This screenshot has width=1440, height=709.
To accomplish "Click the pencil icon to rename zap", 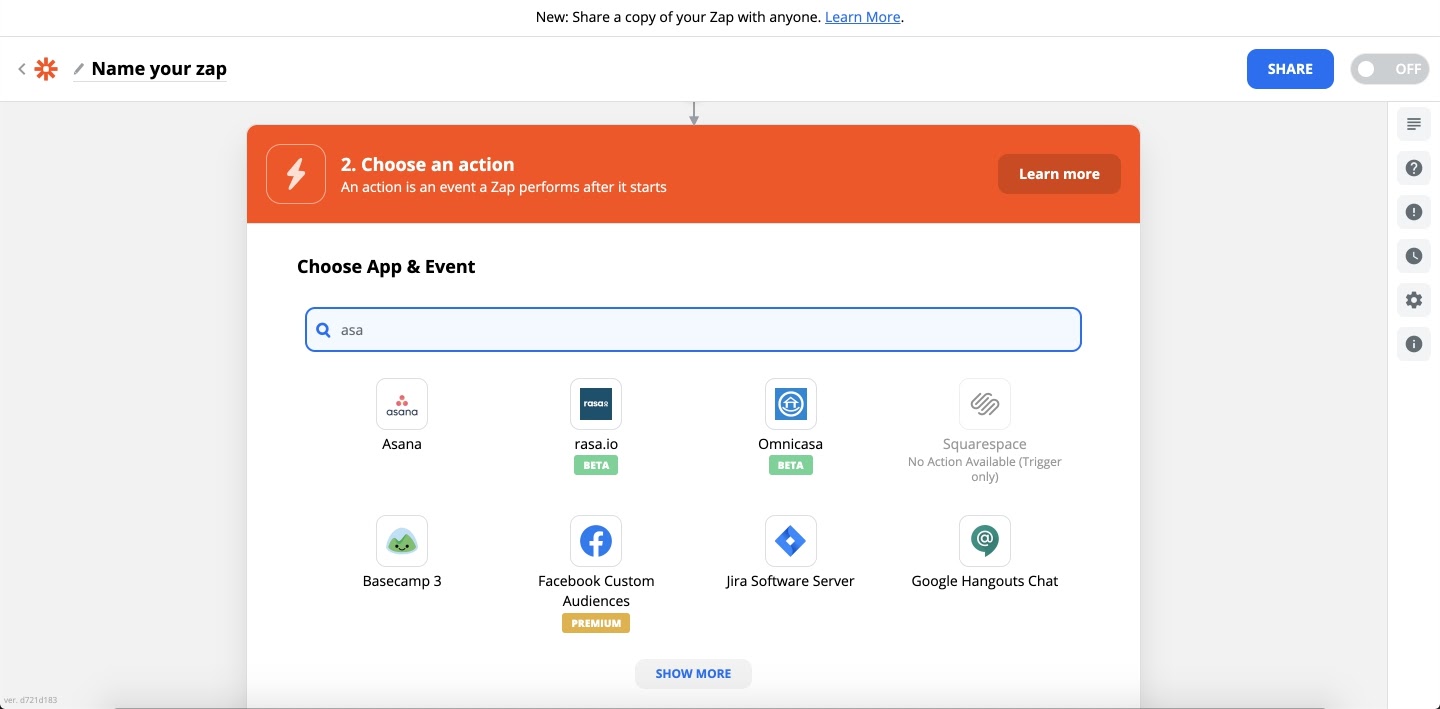I will (79, 69).
